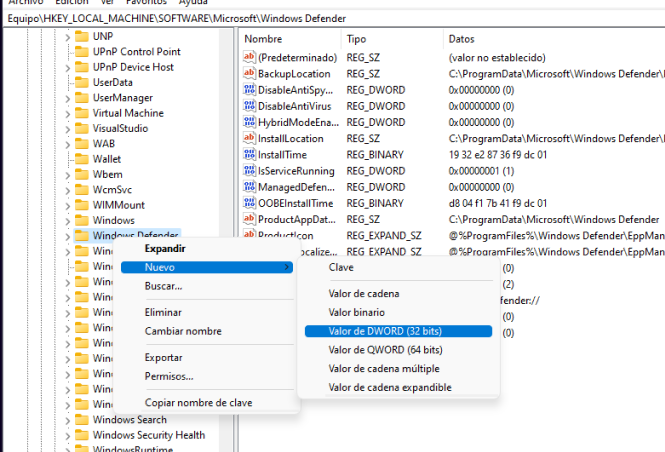Expand the VisualStudio tree node

click(67, 129)
